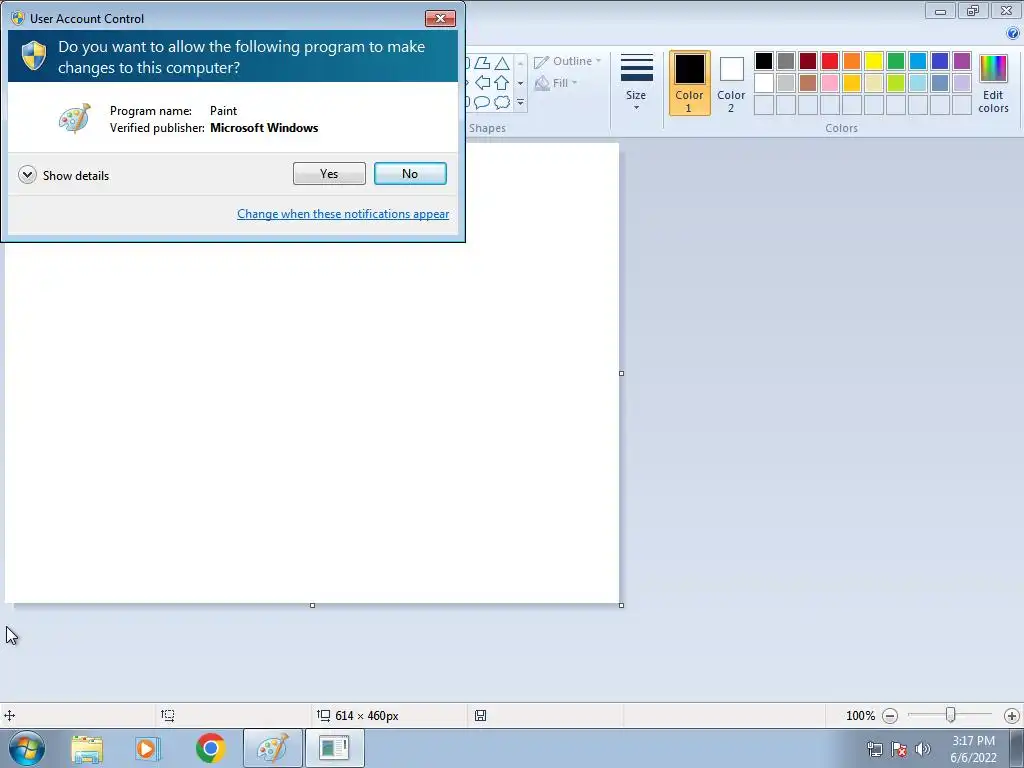Click the UAC shield icon in dialog header
Screen dimensions: 1024x768
coord(33,56)
